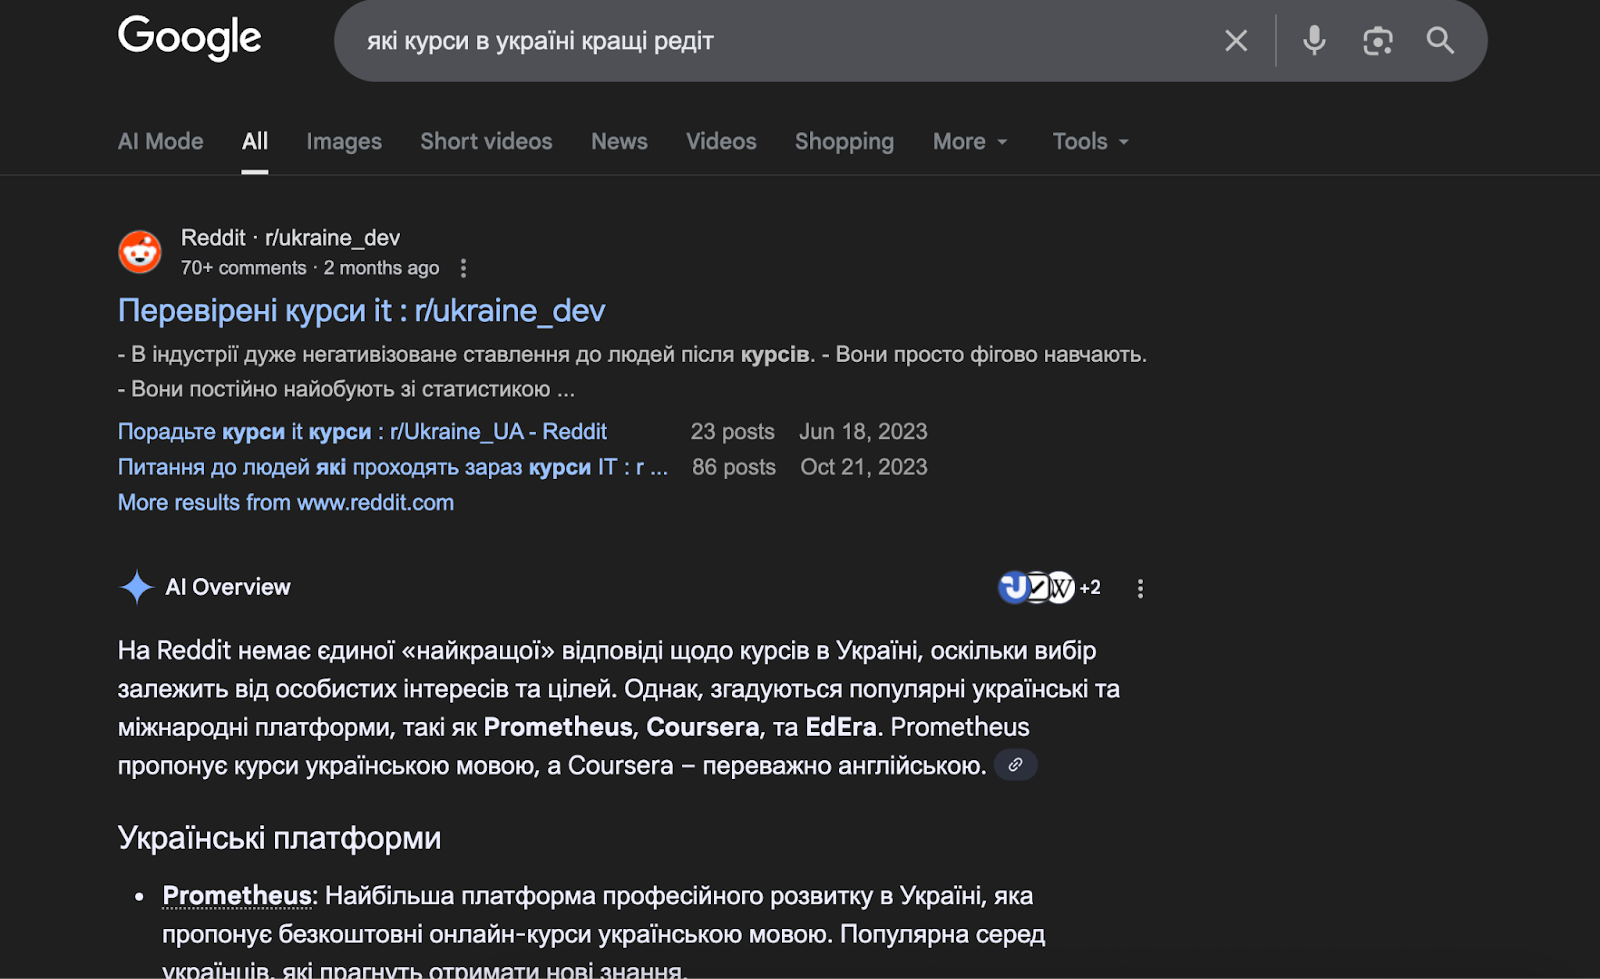
Task: Click the AI Overview sparkle icon
Action: [x=136, y=587]
